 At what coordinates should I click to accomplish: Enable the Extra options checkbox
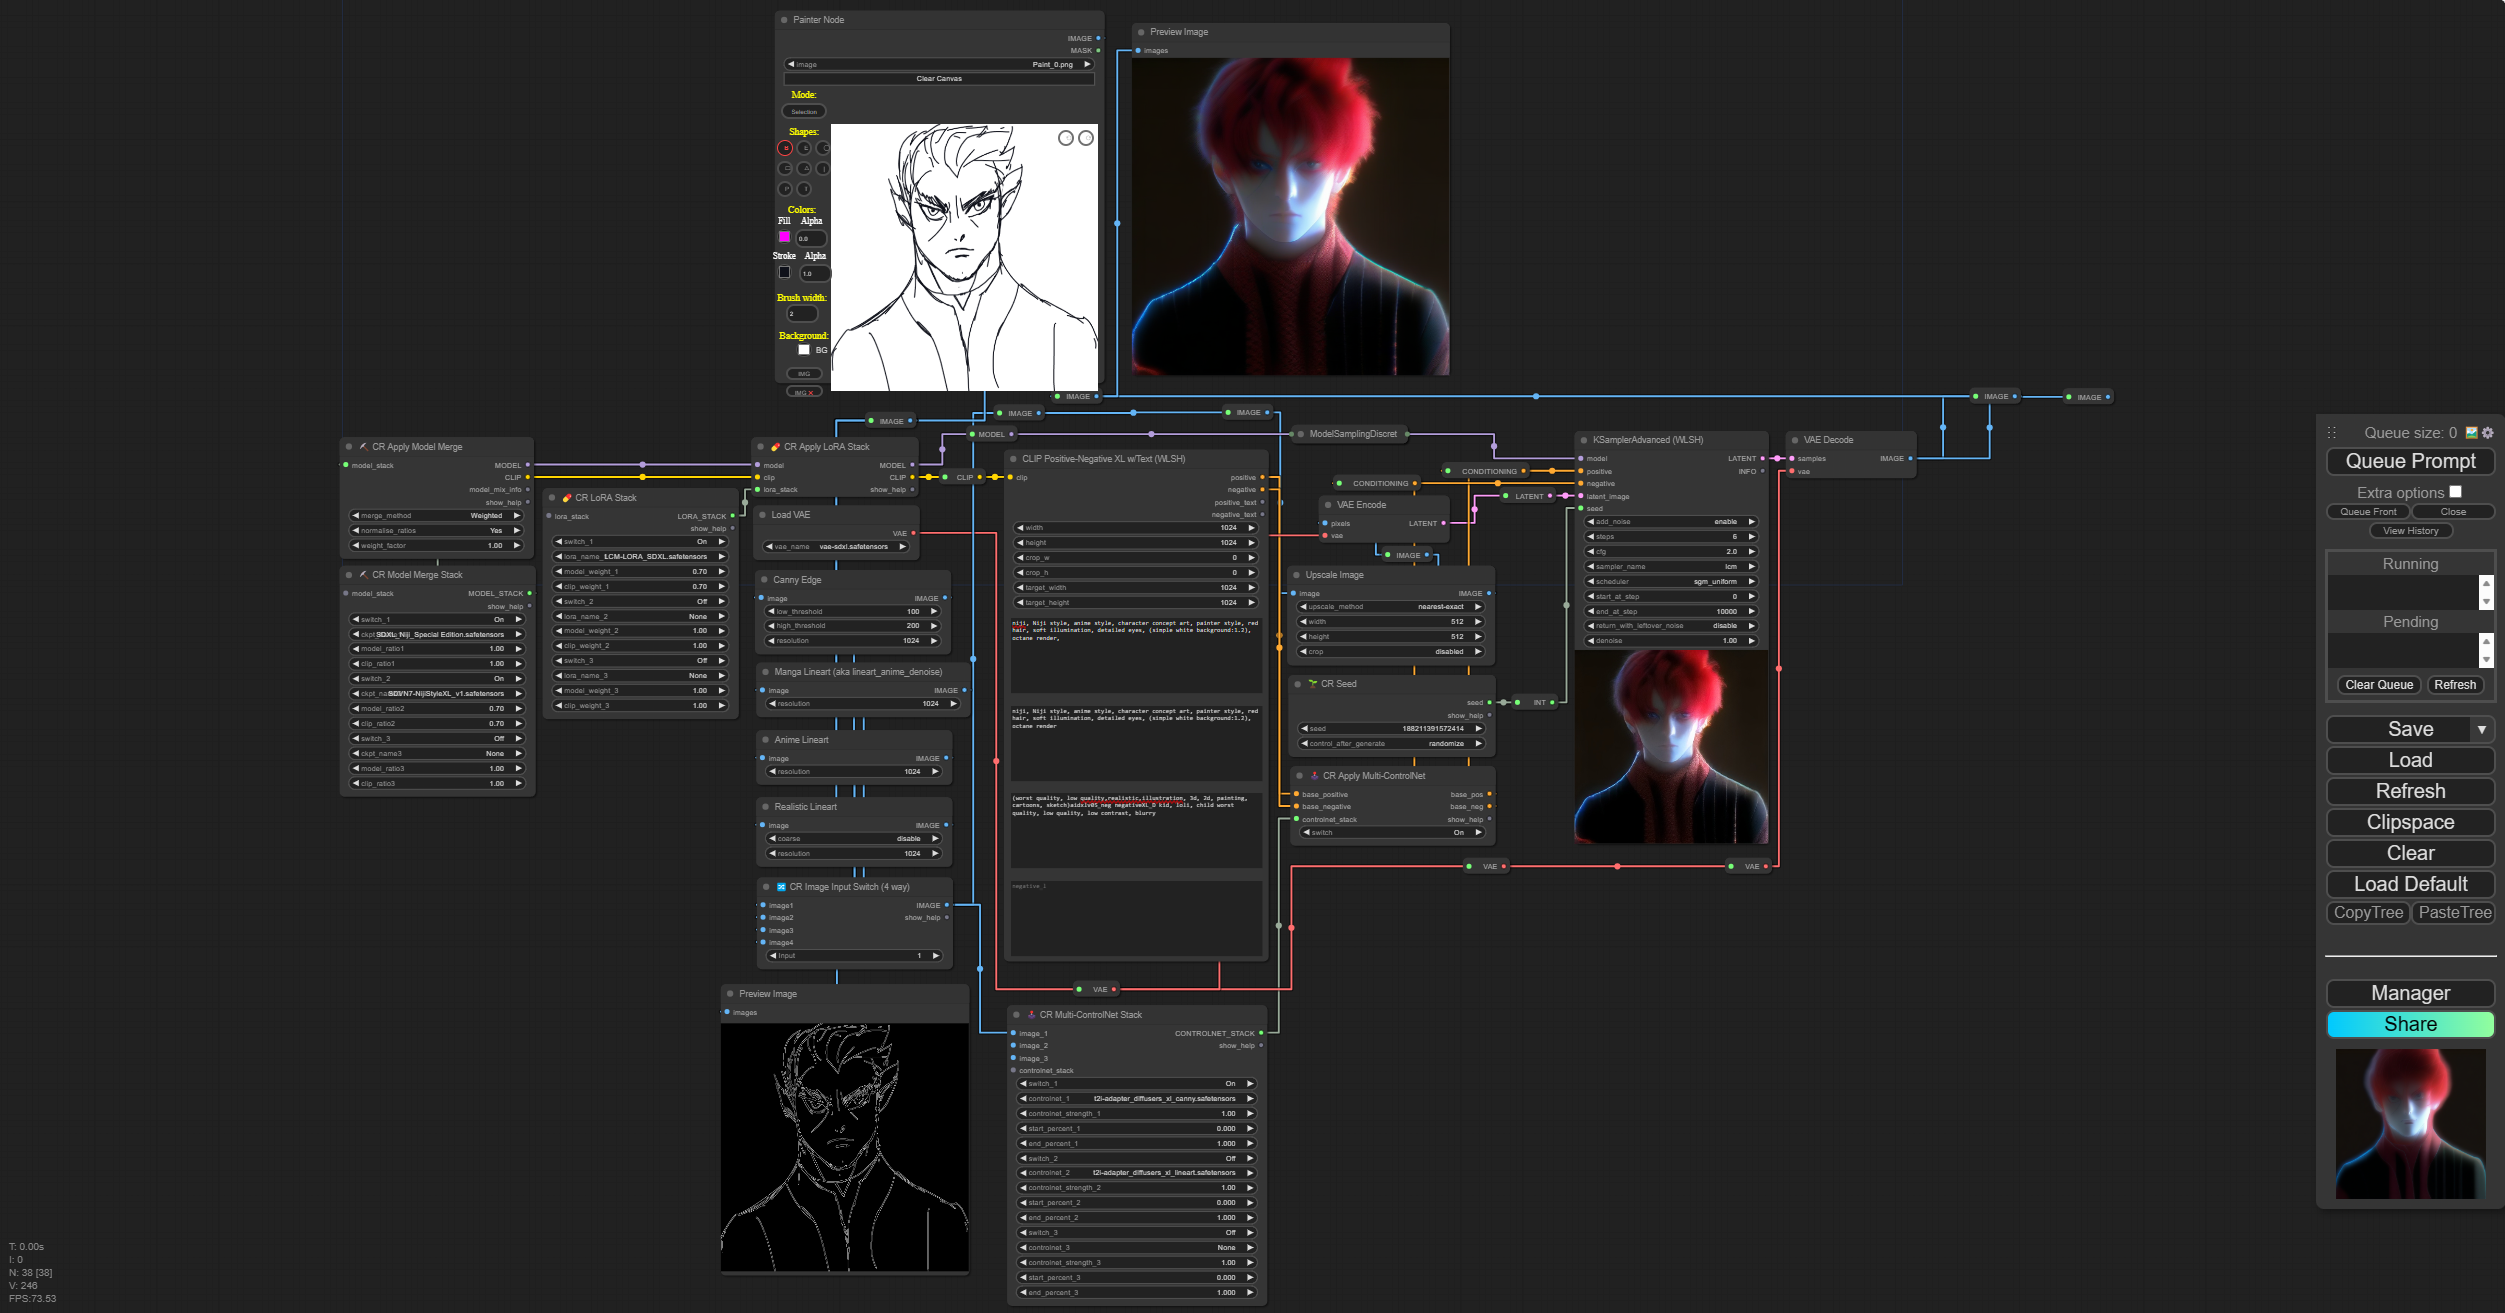click(x=2455, y=492)
